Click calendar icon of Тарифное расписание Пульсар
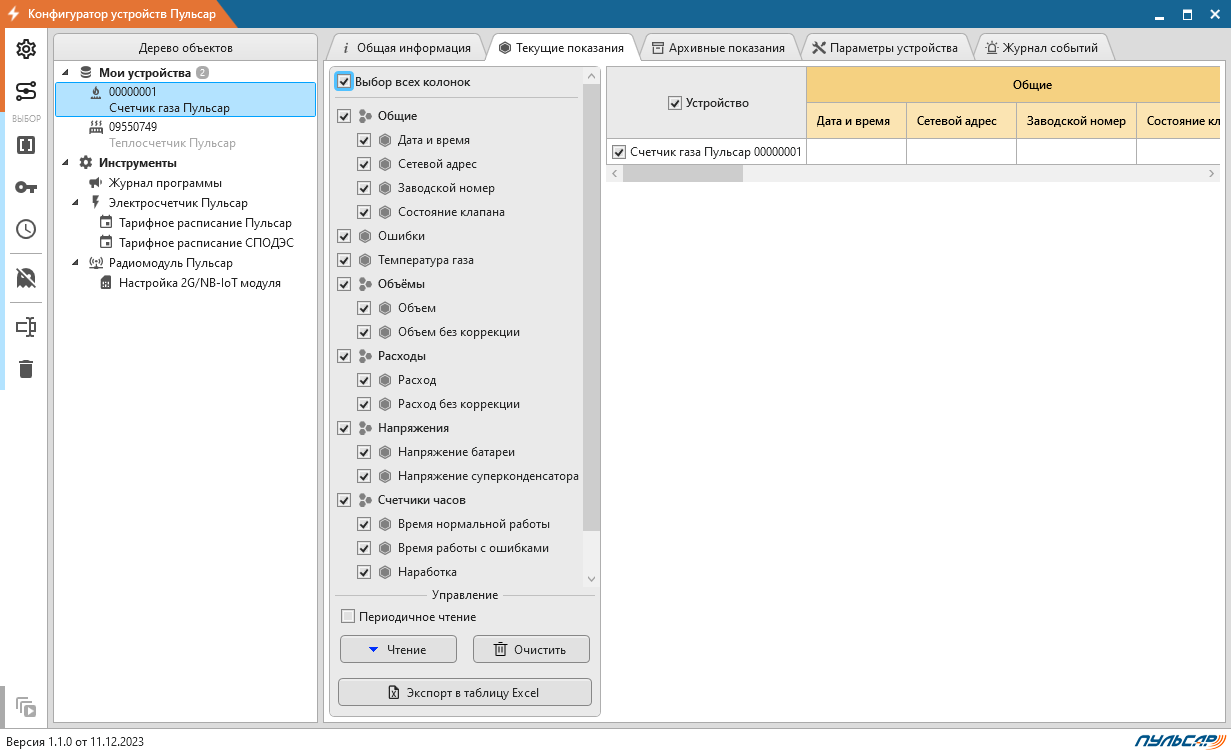The image size is (1231, 754). click(106, 223)
